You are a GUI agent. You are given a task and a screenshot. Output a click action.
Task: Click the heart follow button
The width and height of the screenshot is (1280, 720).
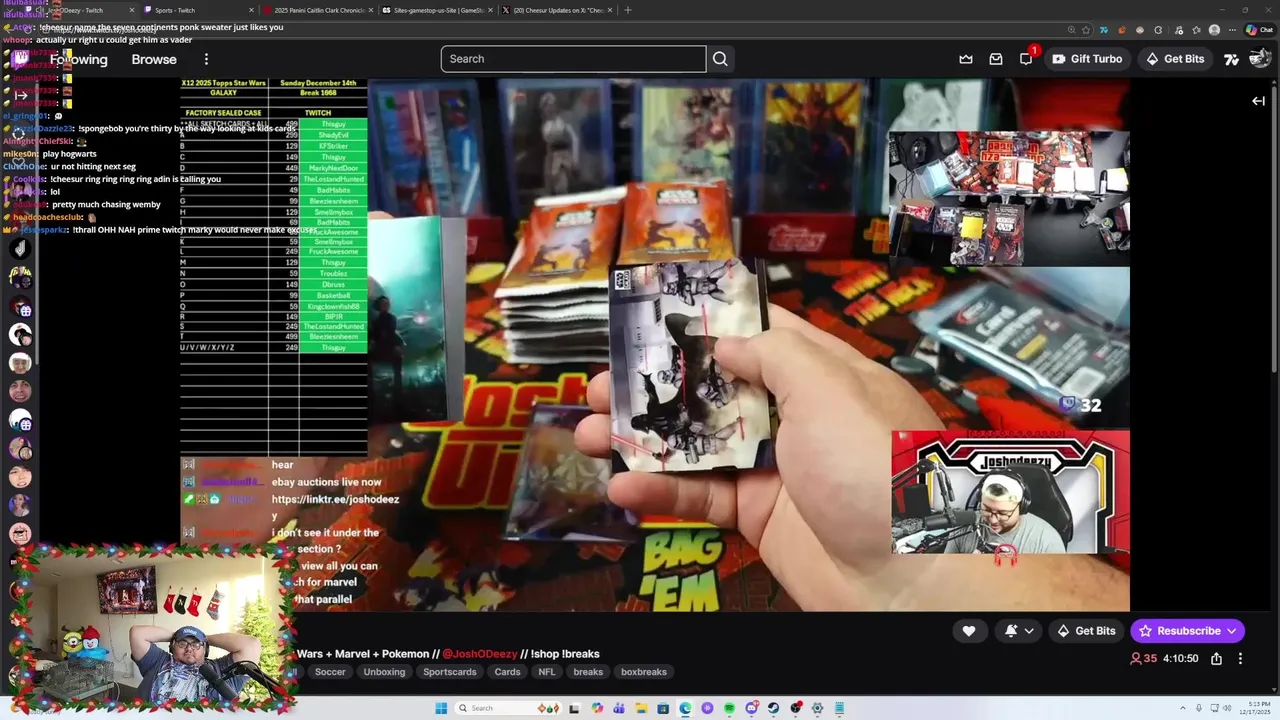[969, 631]
